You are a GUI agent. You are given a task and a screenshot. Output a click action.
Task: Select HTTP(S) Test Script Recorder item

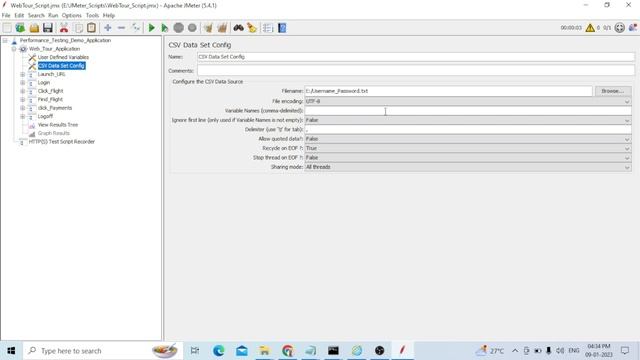(x=62, y=142)
